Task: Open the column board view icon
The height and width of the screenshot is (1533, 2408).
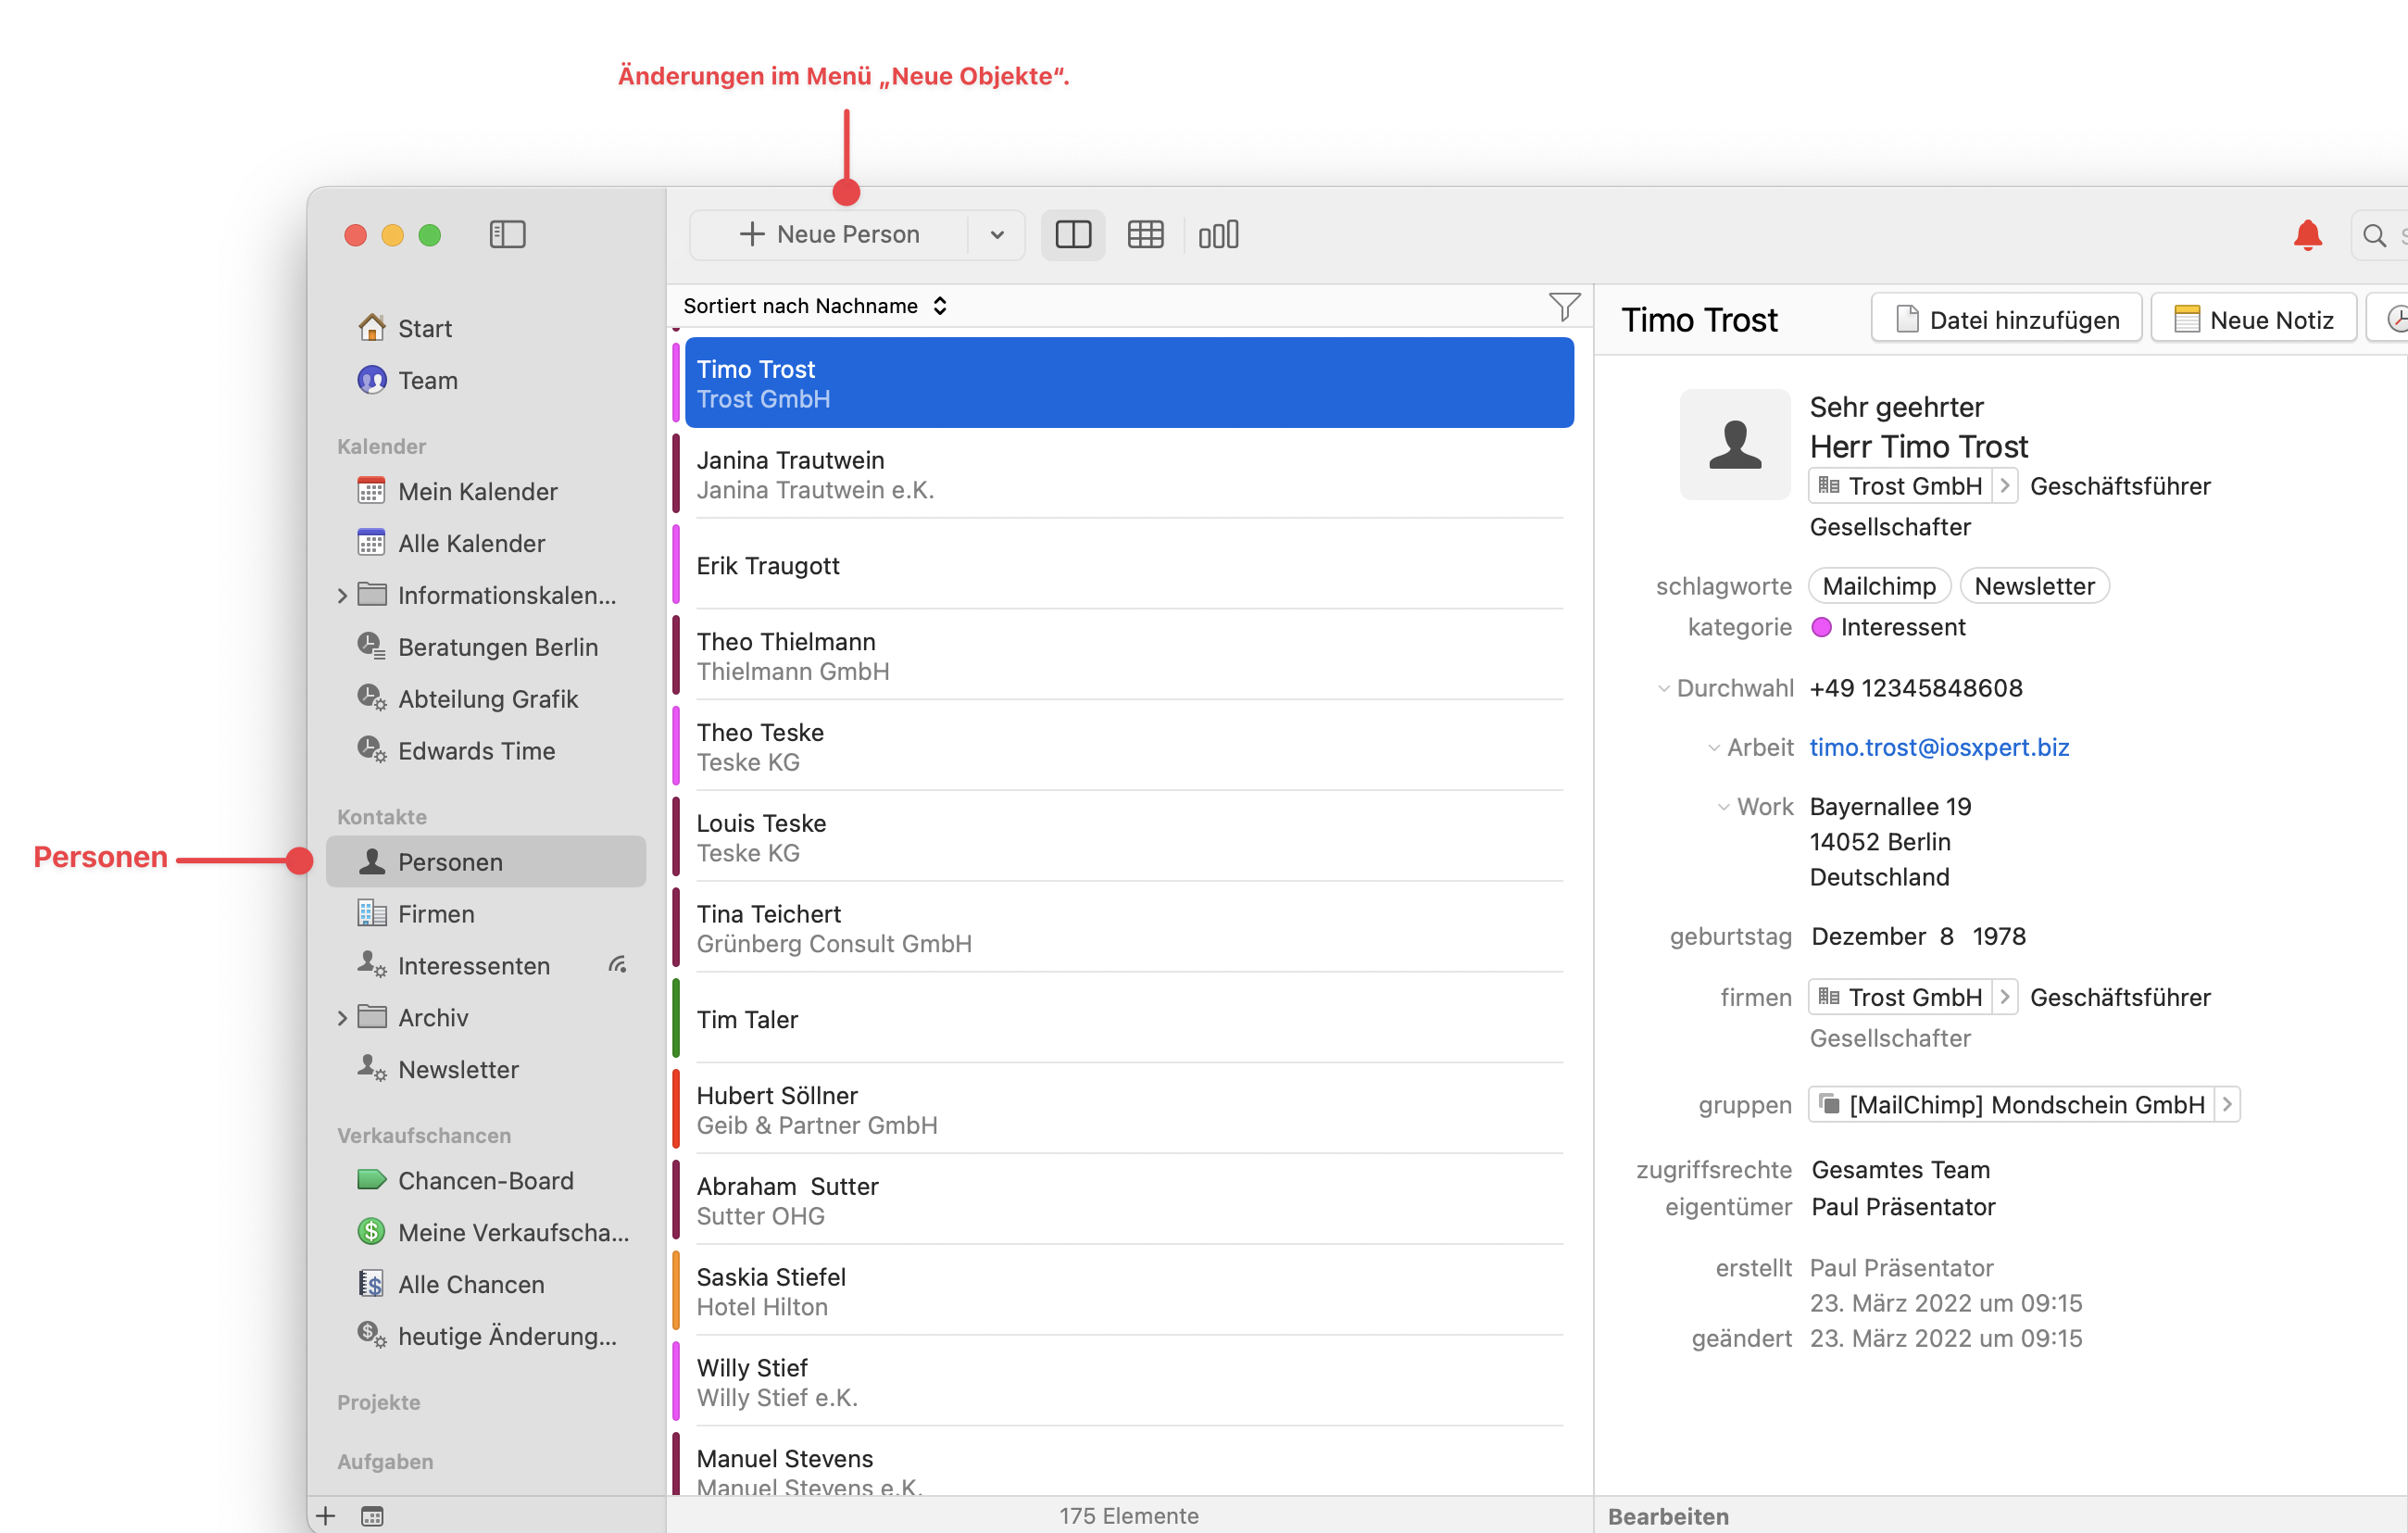Action: (1218, 234)
